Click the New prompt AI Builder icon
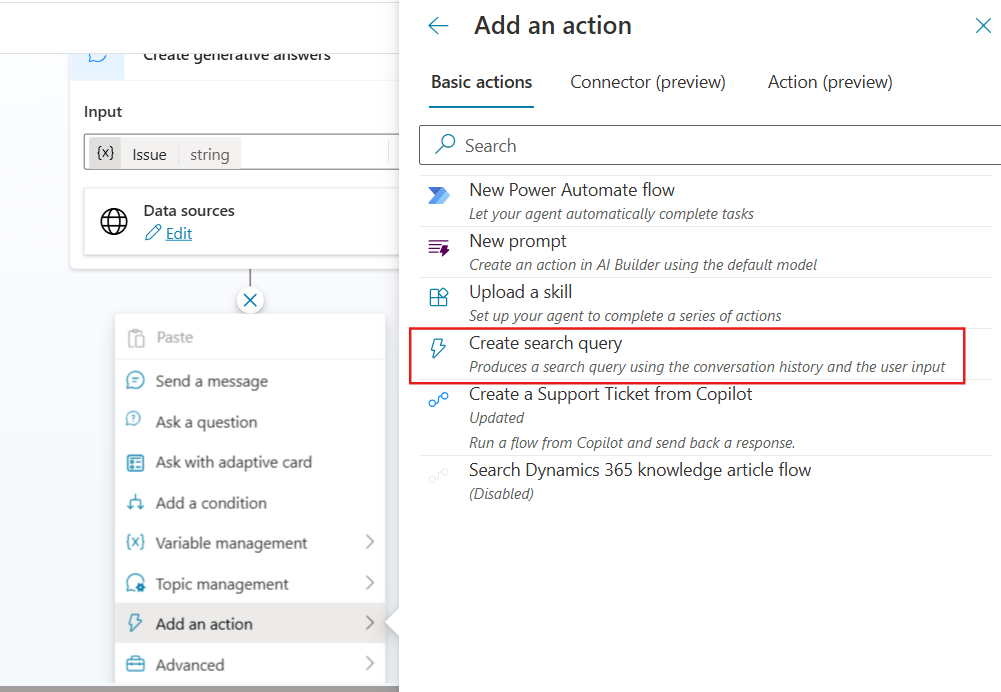 pyautogui.click(x=438, y=248)
